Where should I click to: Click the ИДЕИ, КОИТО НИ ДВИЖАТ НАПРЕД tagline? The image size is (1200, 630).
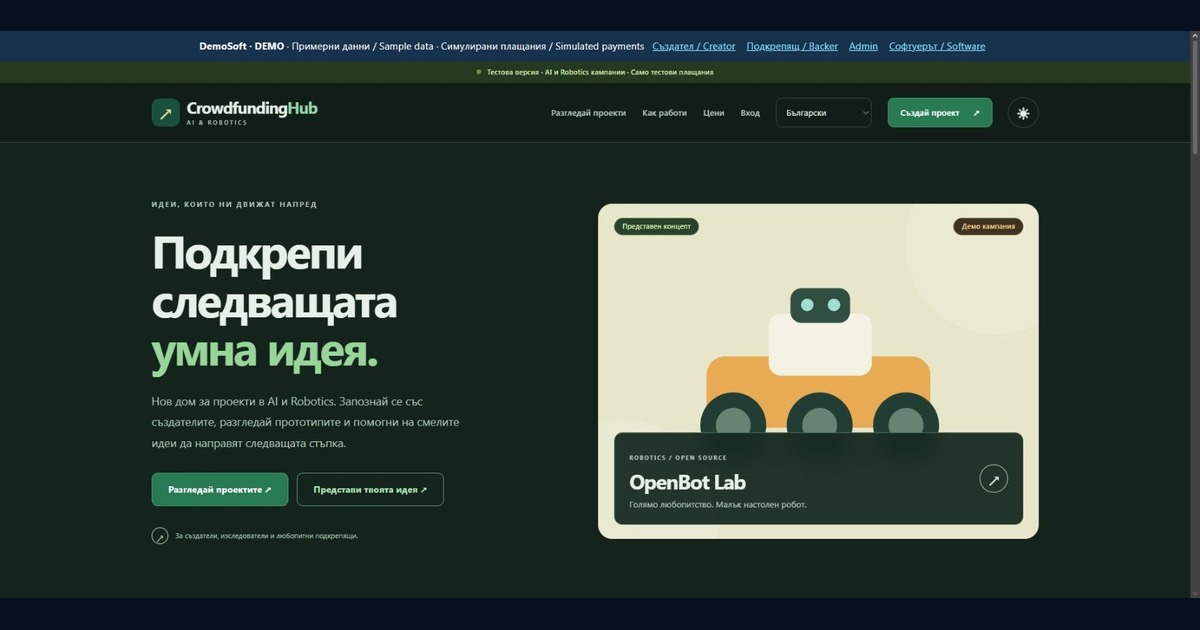[234, 204]
